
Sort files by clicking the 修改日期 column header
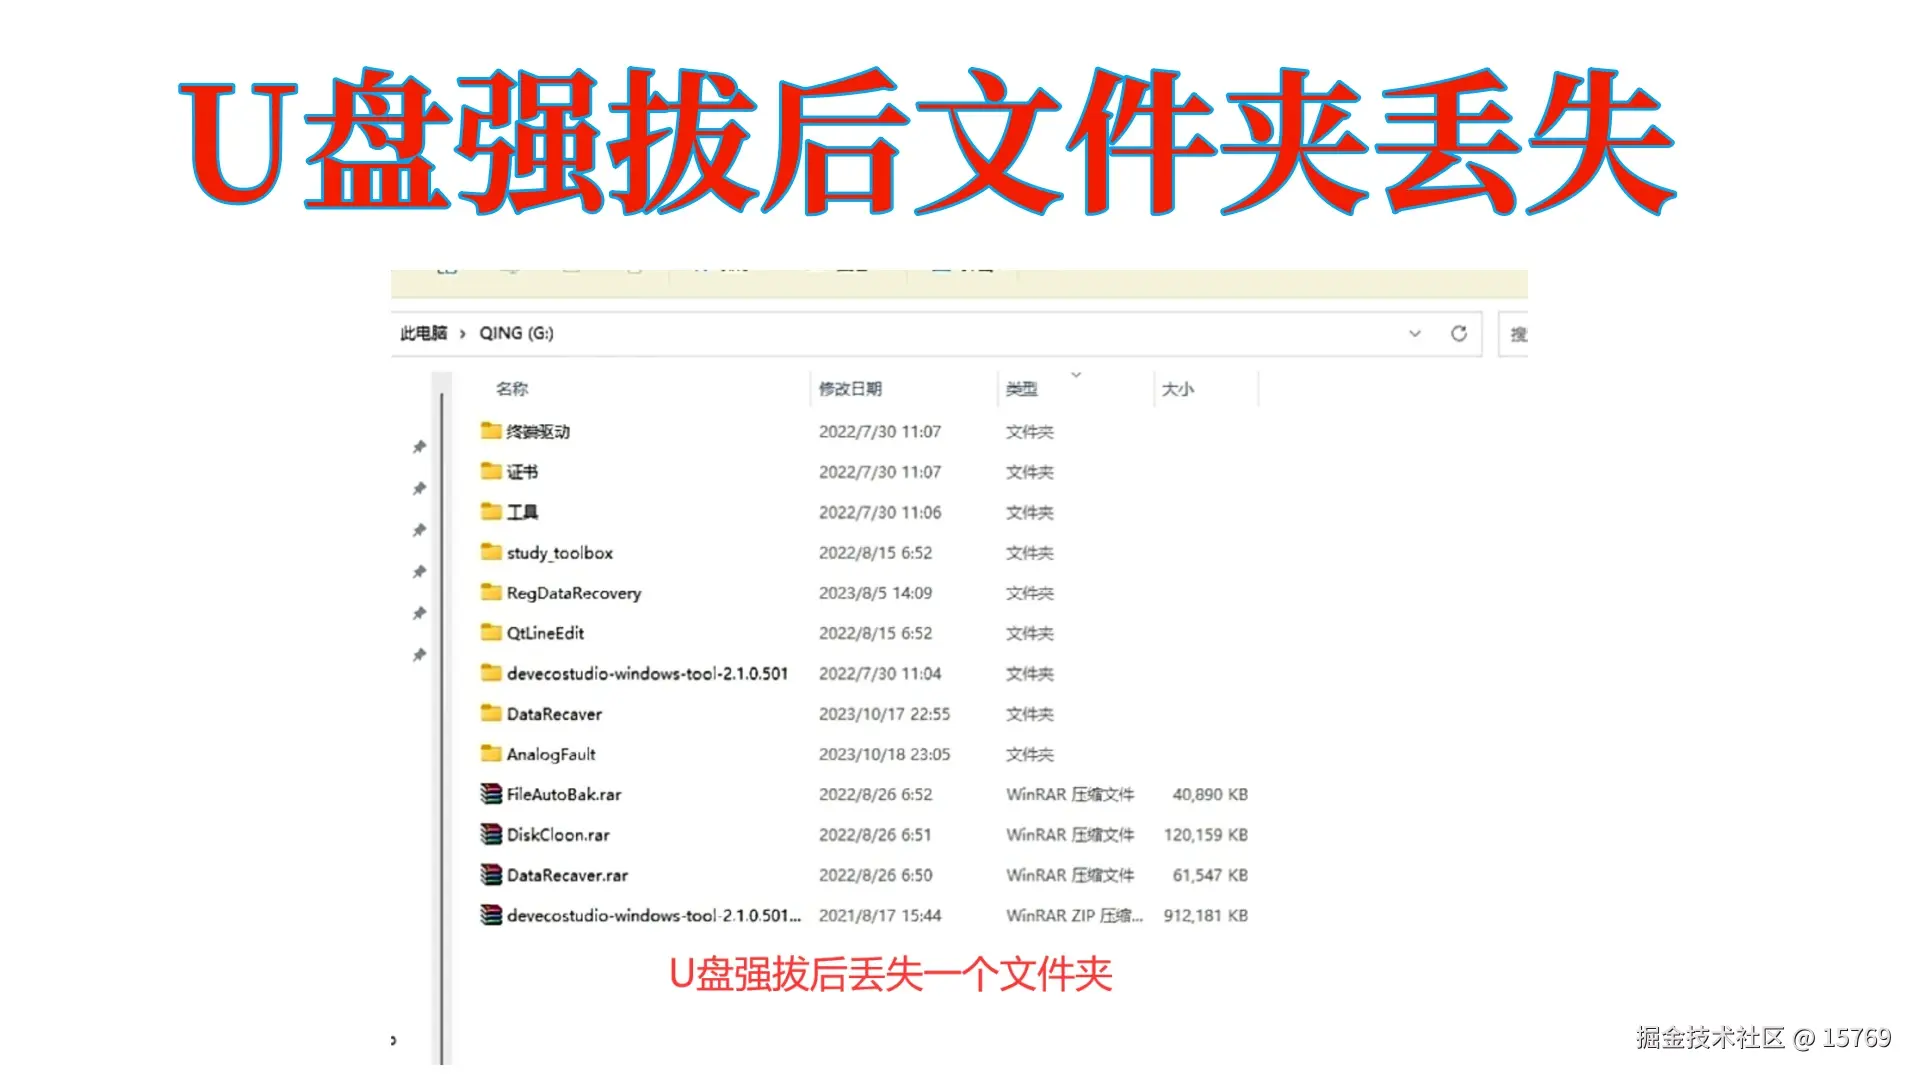click(x=851, y=389)
